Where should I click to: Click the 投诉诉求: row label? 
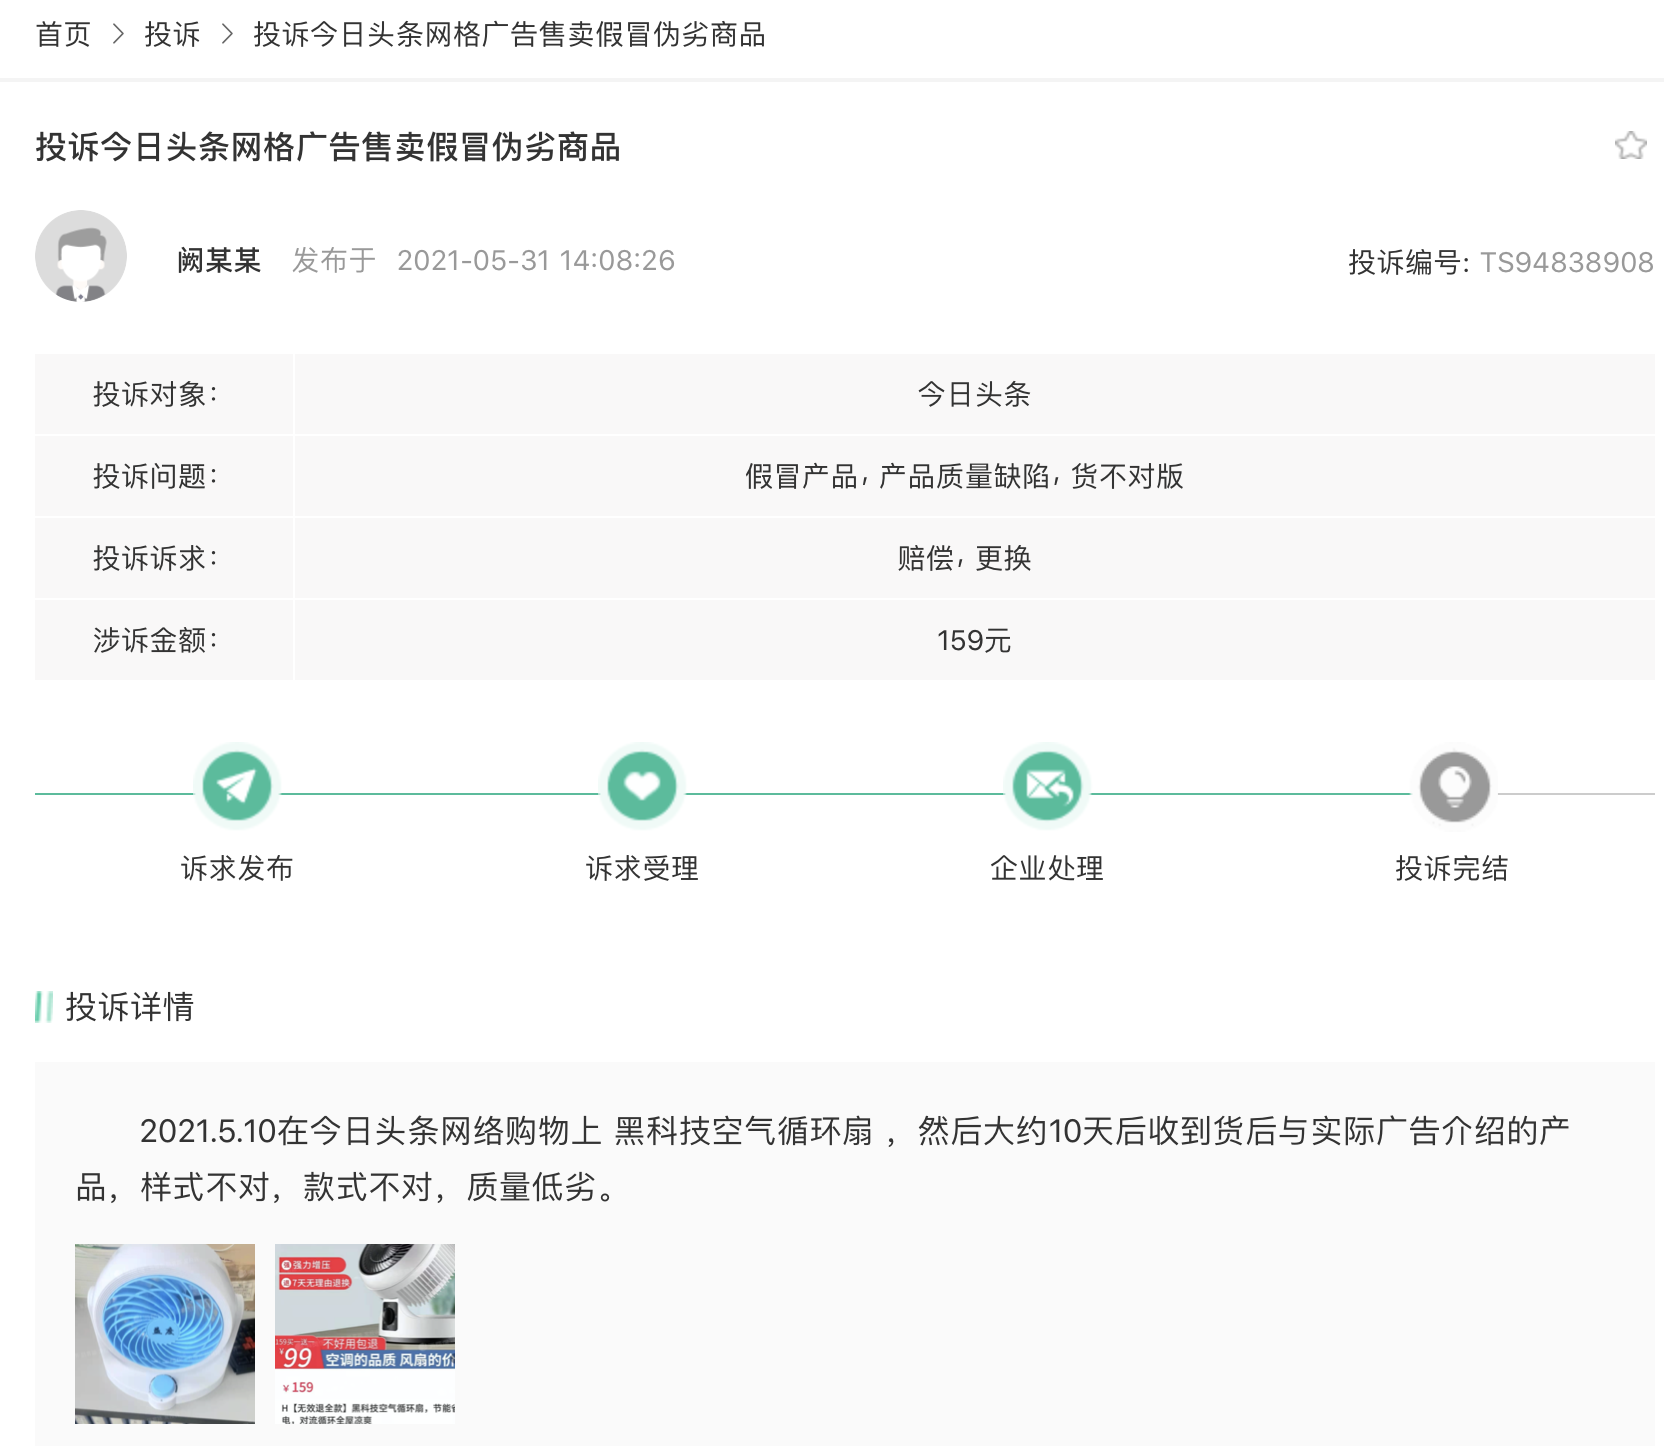coord(155,558)
